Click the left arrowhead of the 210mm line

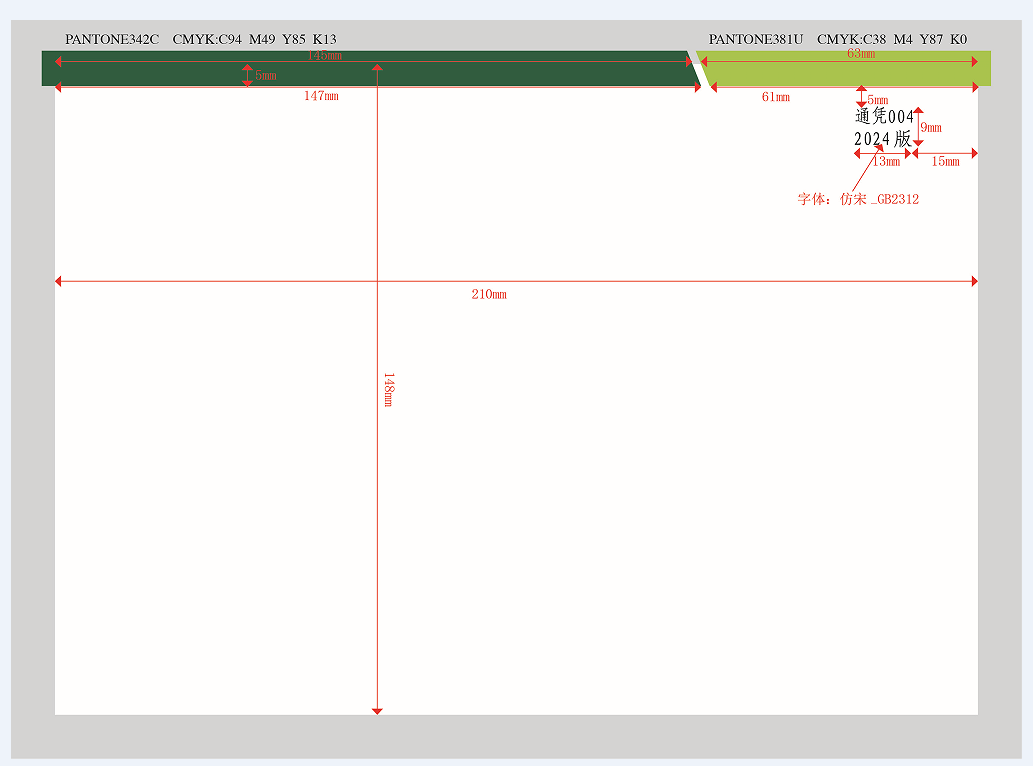pos(58,282)
